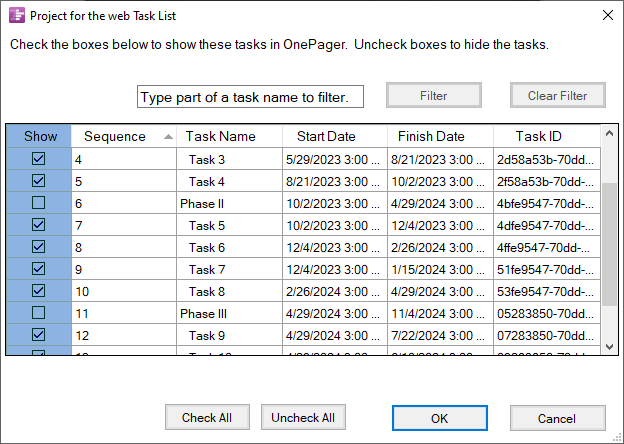Click Task ID 4ffe9547-70dd for Task 6
Image resolution: width=624 pixels, height=444 pixels.
[547, 247]
